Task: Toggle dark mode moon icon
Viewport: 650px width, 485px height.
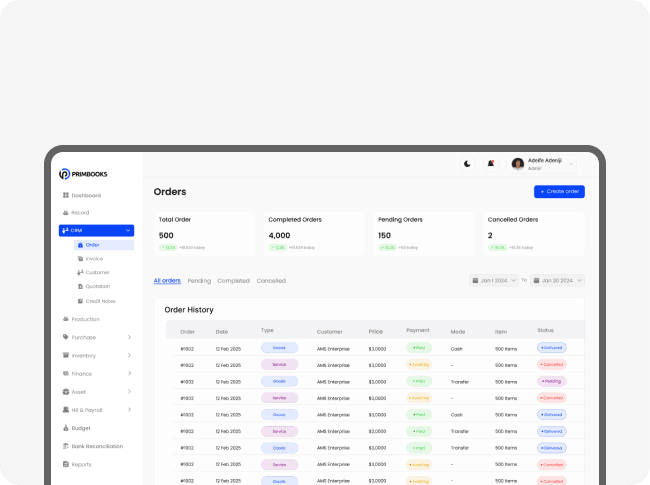Action: (467, 164)
